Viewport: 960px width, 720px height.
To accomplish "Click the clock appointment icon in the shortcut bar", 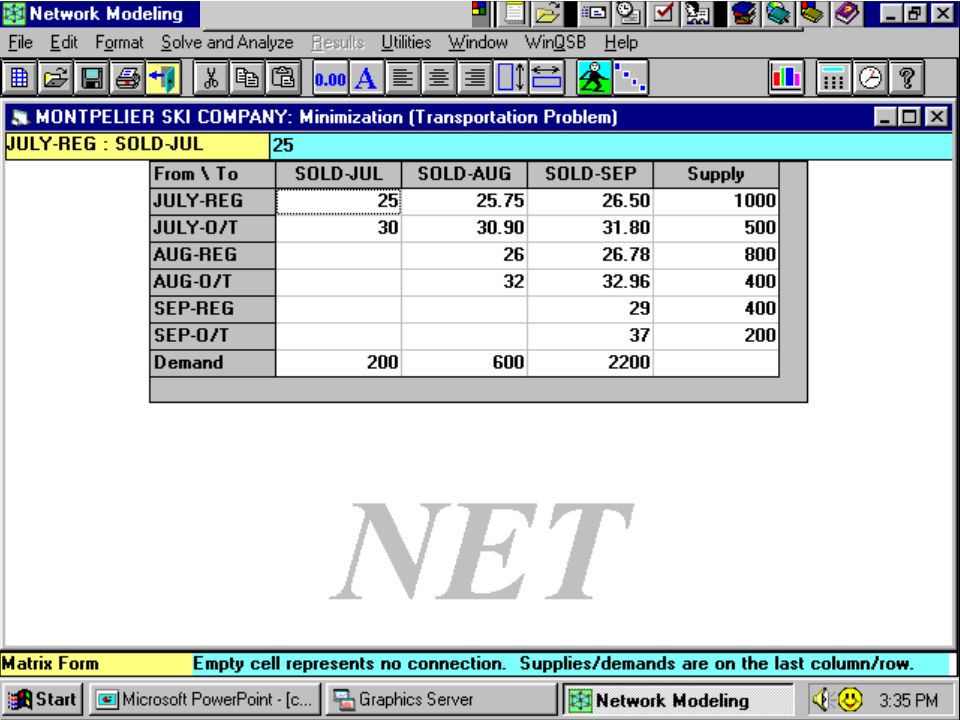I will click(628, 13).
